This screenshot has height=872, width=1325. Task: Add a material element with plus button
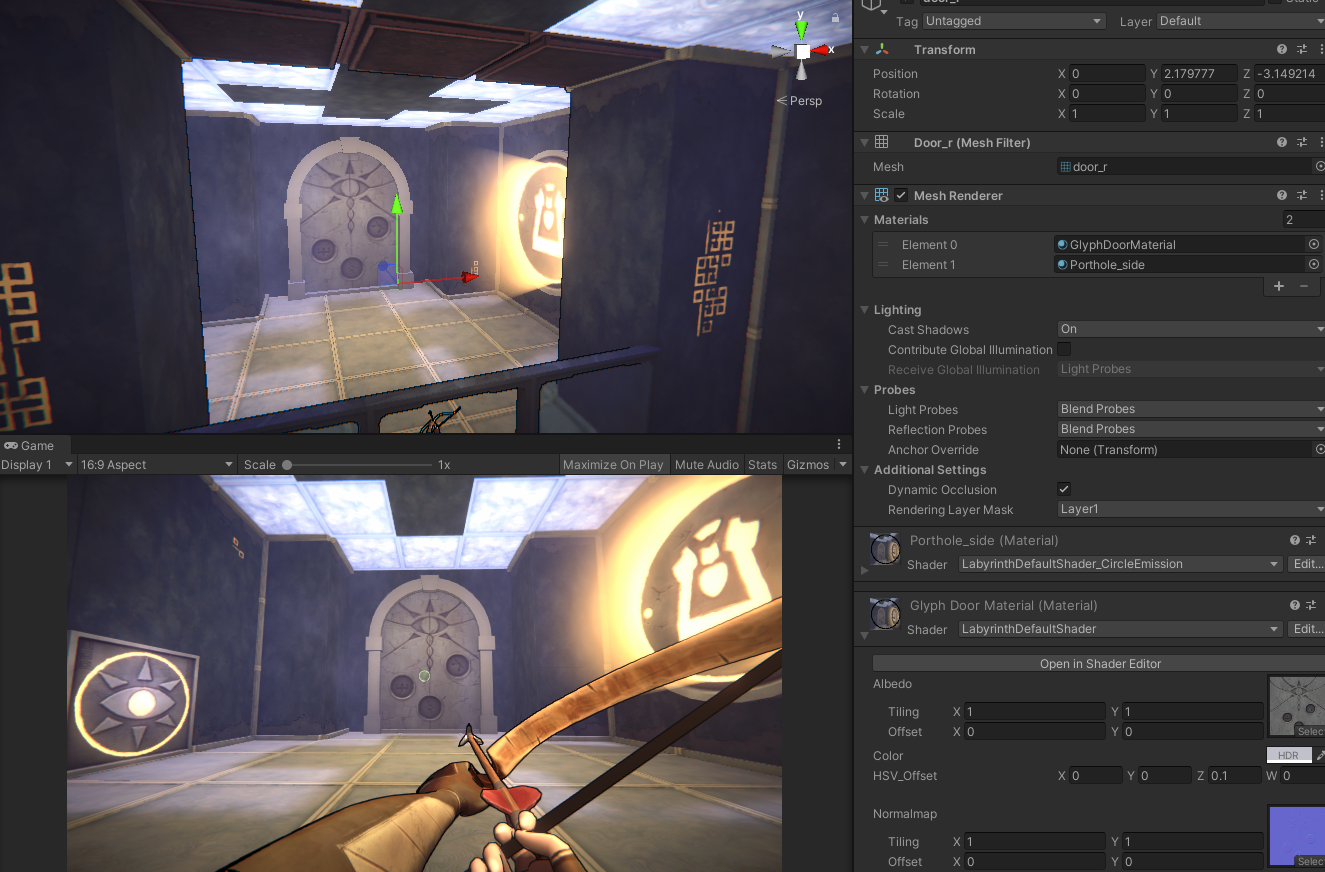[1278, 286]
